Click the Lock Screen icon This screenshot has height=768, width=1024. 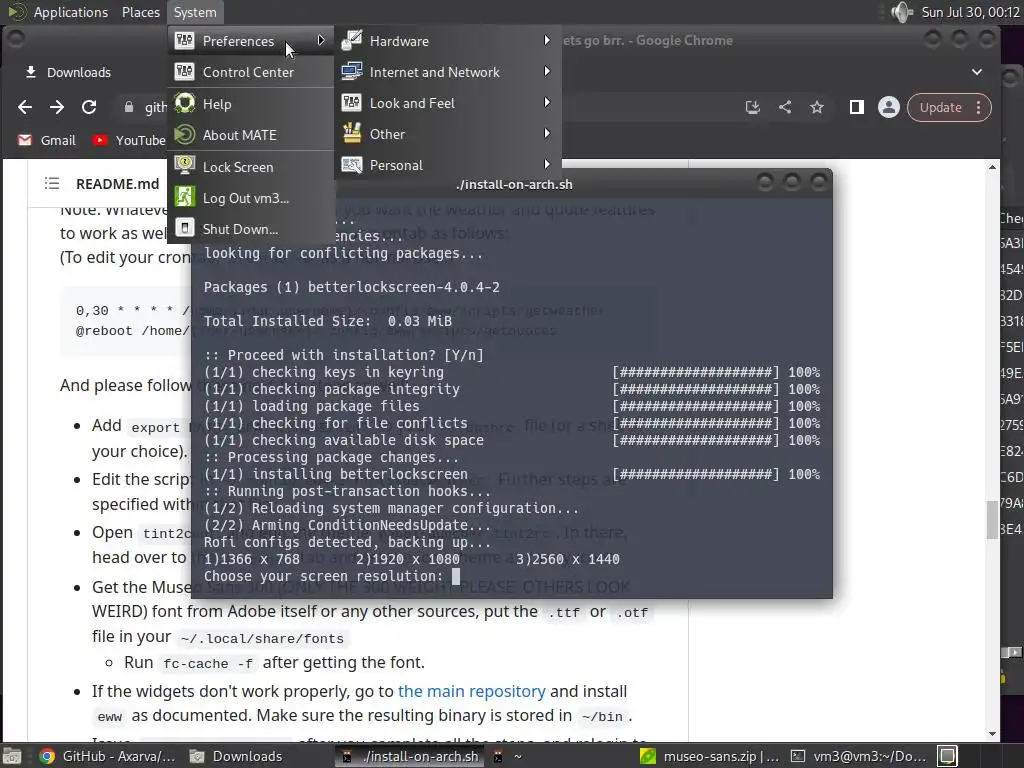point(184,166)
